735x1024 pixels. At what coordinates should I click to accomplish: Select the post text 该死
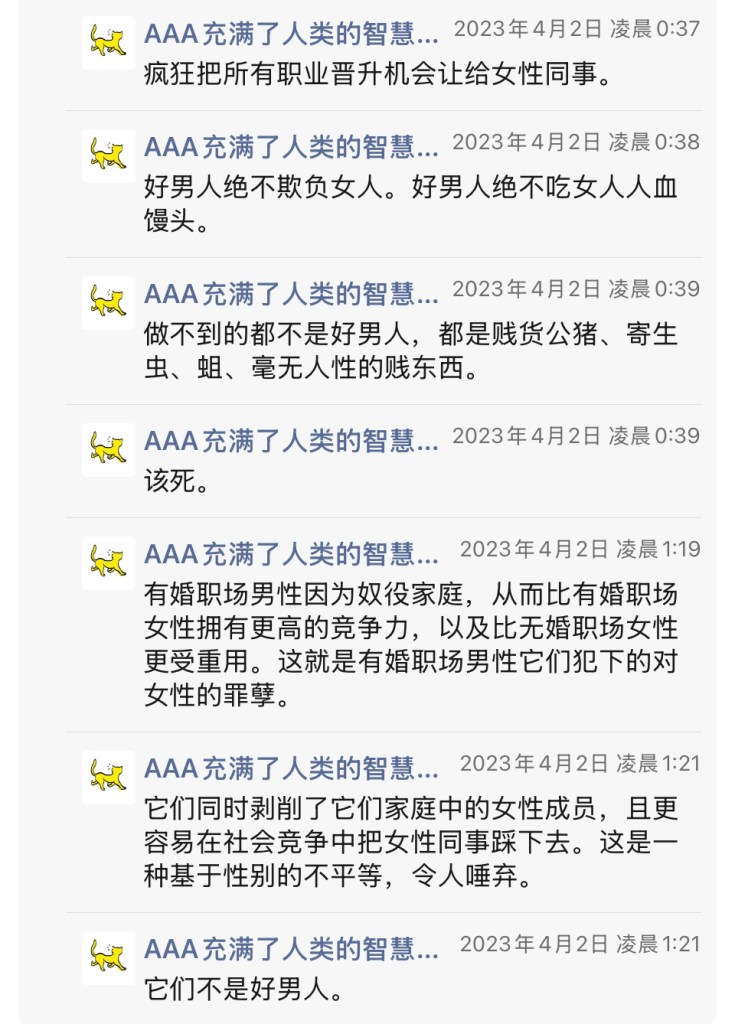tap(176, 481)
